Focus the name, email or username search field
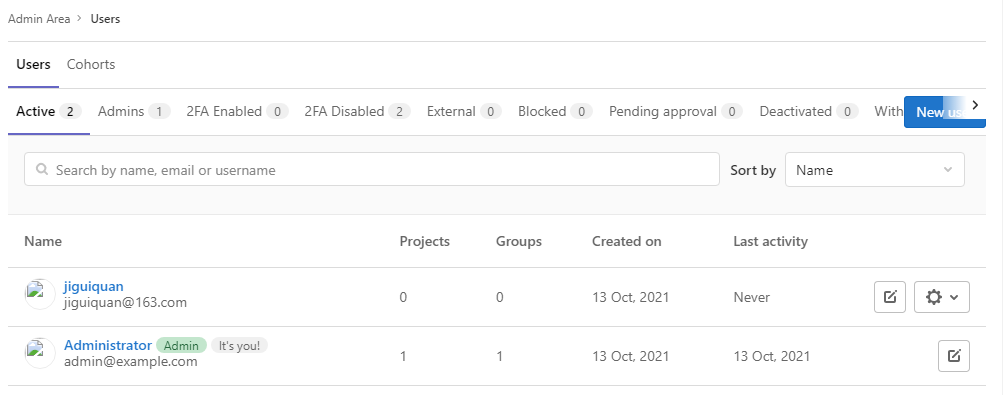Viewport: 1003px width, 395px height. 372,169
